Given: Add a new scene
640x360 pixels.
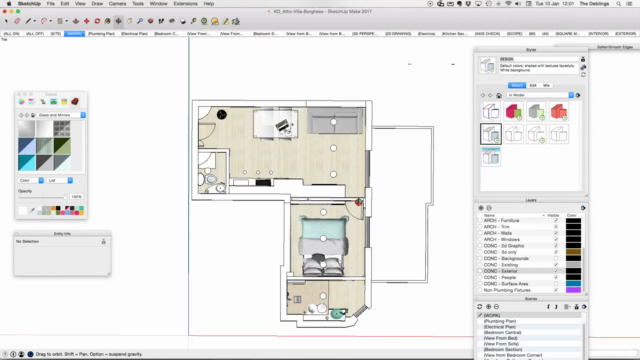Looking at the screenshot, I should click(x=488, y=307).
